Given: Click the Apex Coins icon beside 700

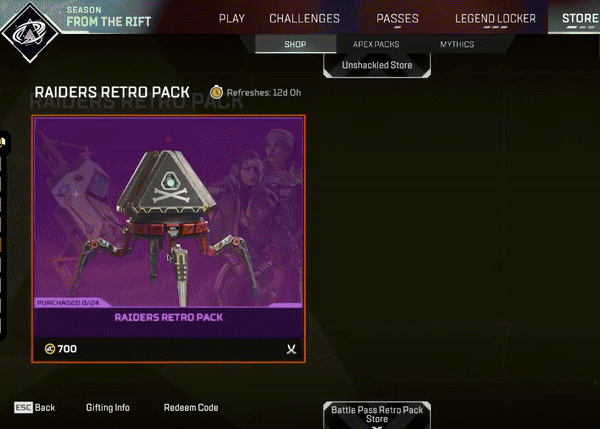Looking at the screenshot, I should click(x=50, y=349).
